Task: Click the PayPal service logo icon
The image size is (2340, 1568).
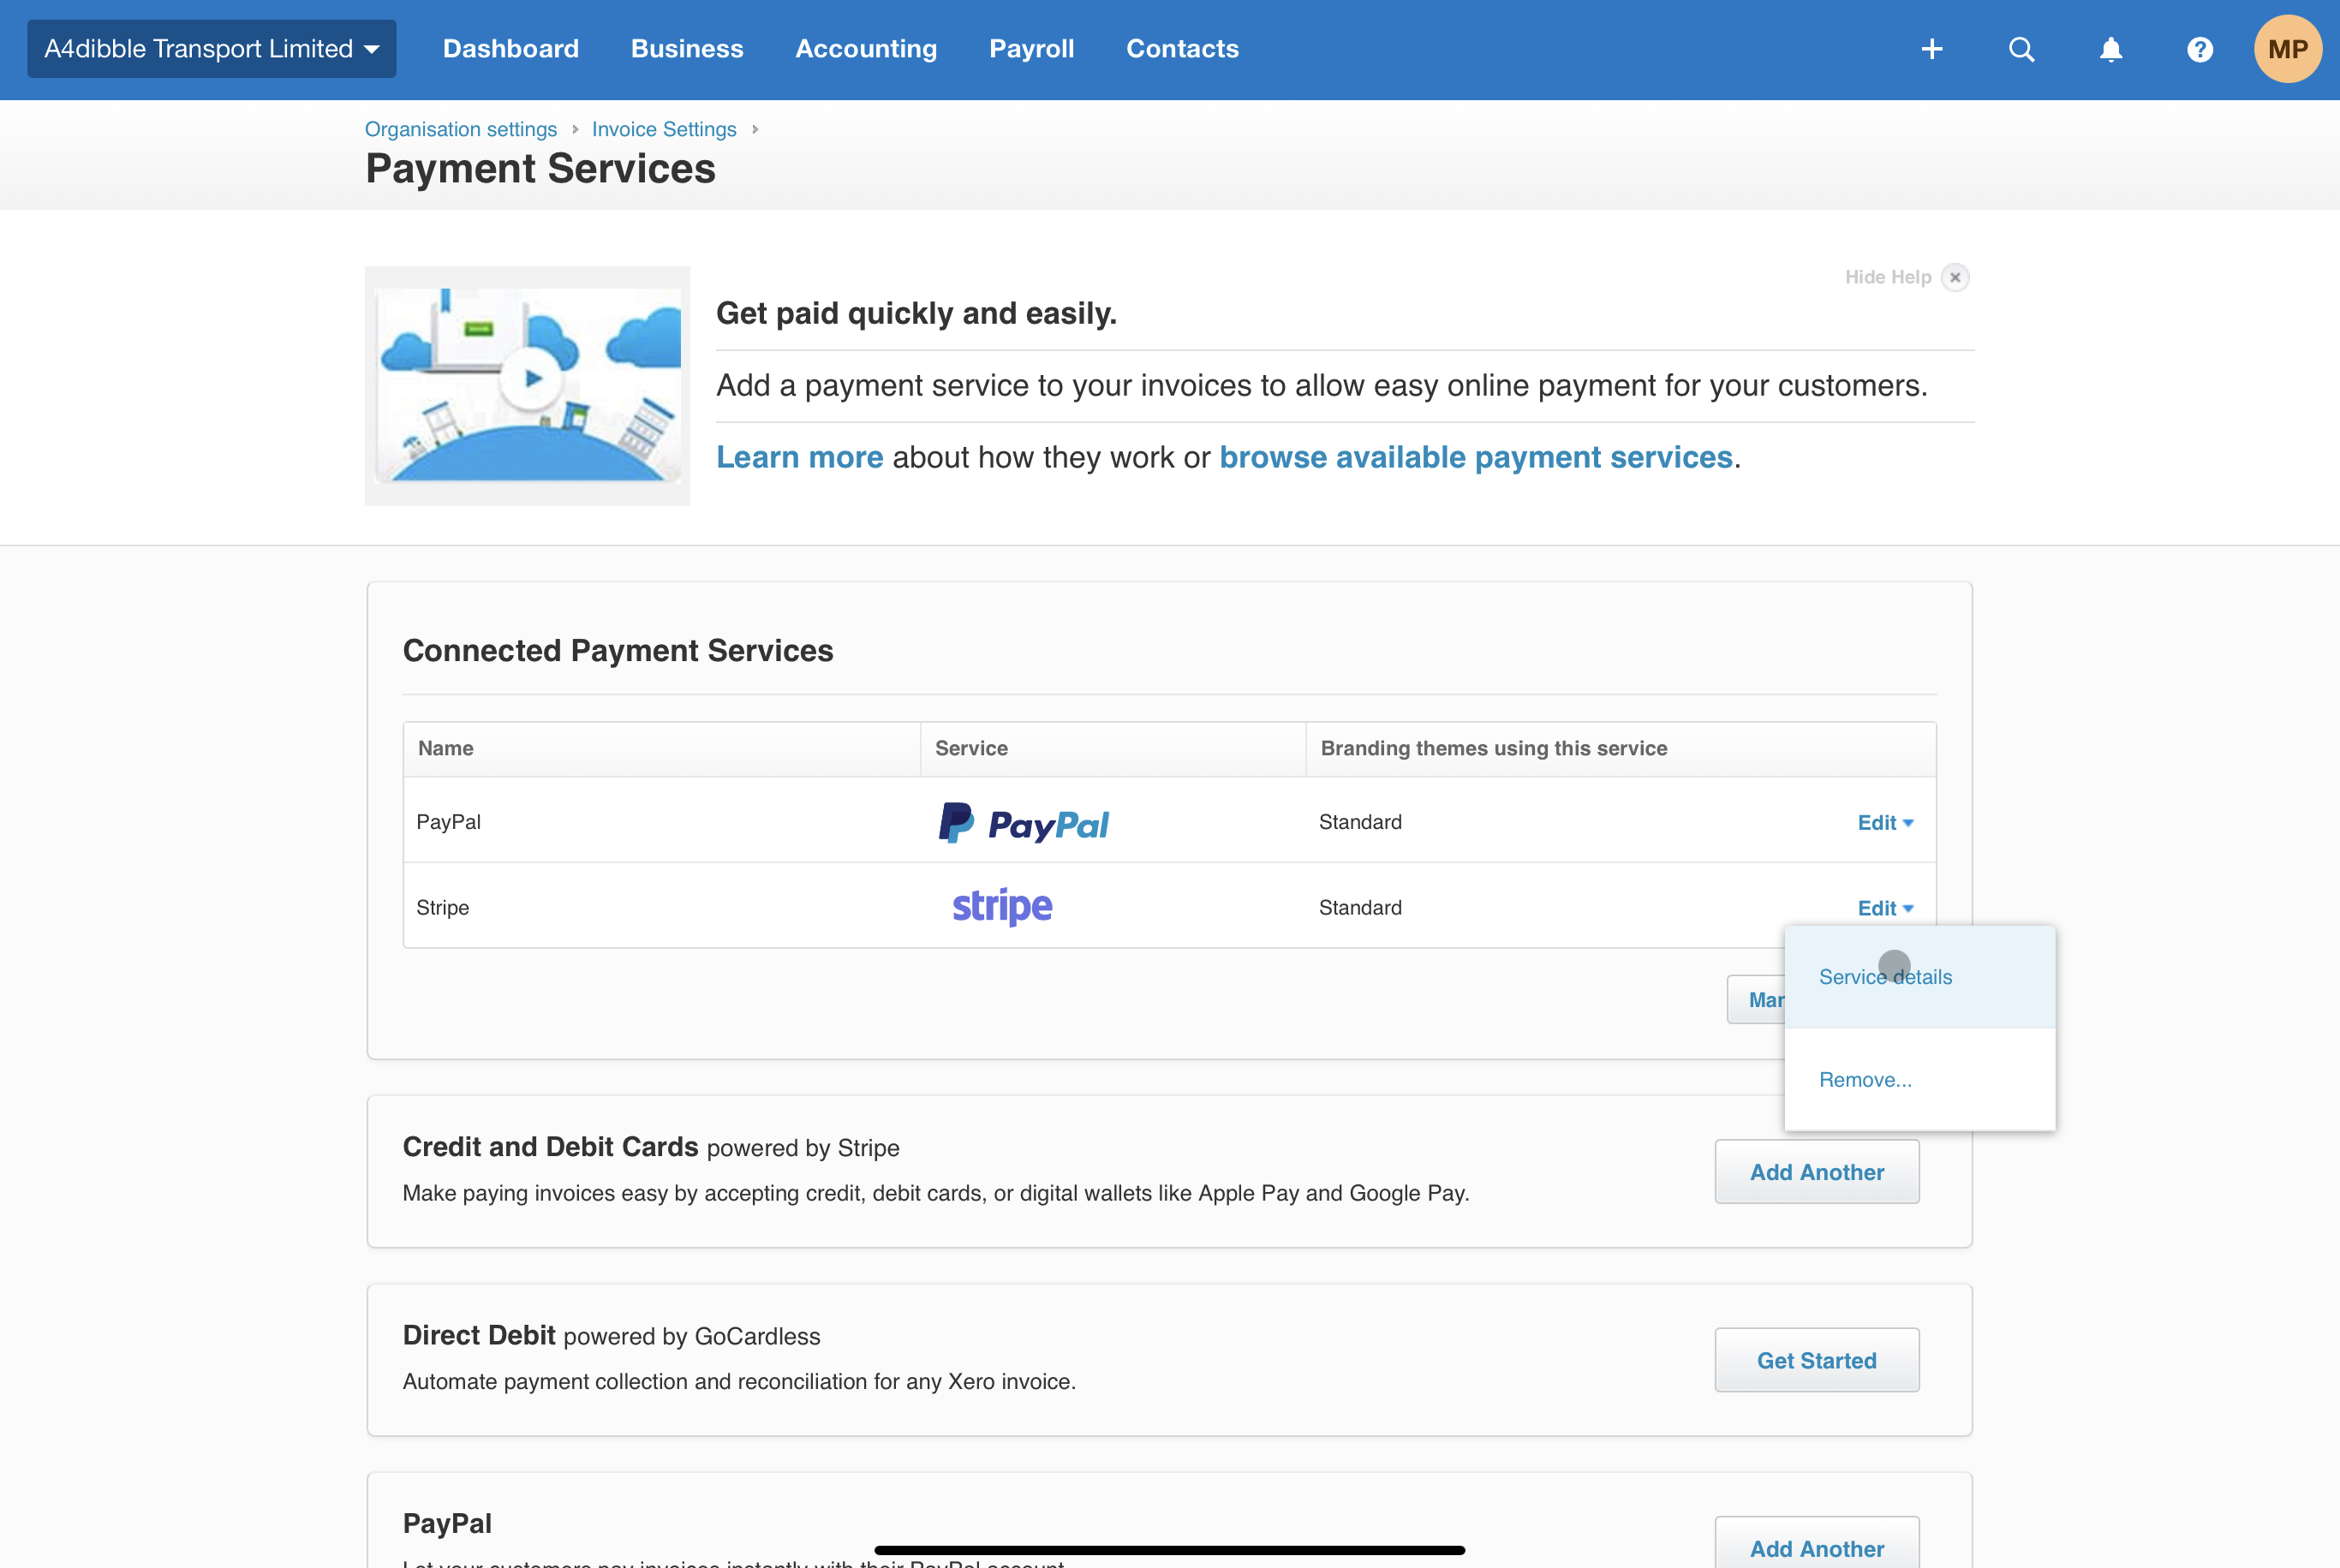Action: pyautogui.click(x=1024, y=820)
